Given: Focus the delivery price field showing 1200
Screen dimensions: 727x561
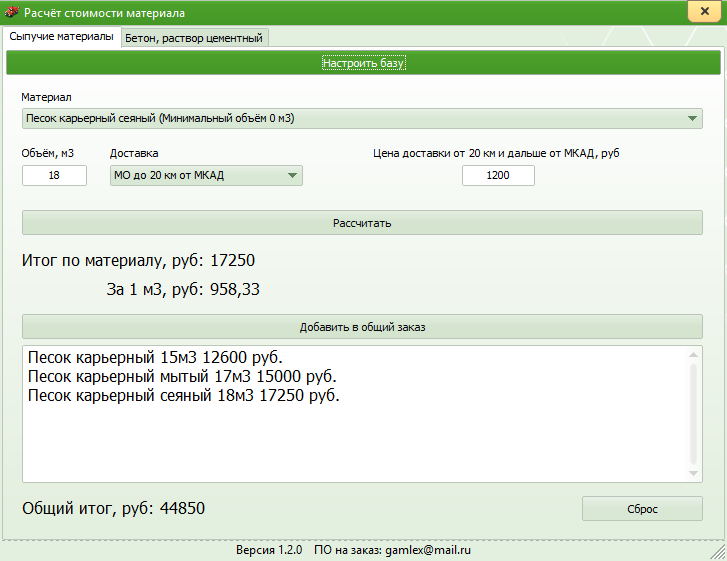Looking at the screenshot, I should pyautogui.click(x=498, y=176).
